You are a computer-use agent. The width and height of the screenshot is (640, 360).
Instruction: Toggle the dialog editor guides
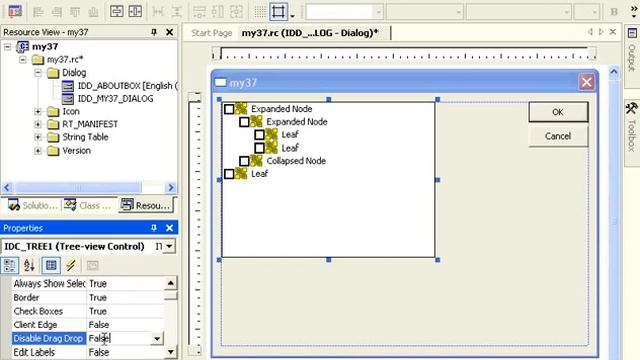point(278,11)
